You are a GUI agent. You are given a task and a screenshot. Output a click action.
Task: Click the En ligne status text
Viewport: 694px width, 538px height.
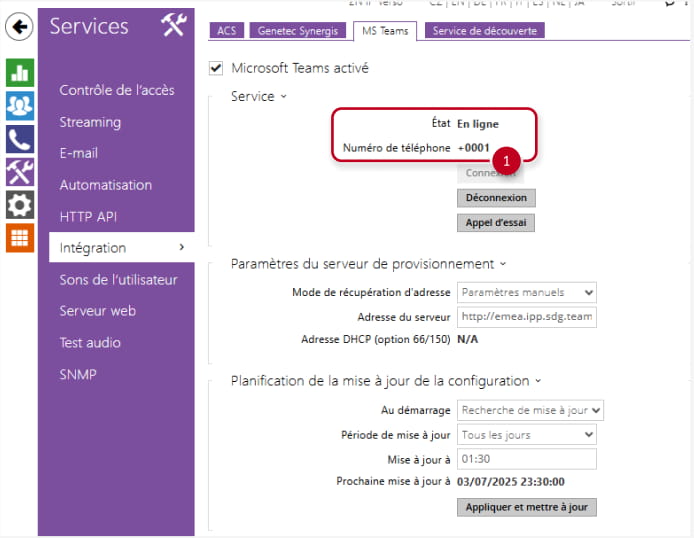click(x=478, y=124)
